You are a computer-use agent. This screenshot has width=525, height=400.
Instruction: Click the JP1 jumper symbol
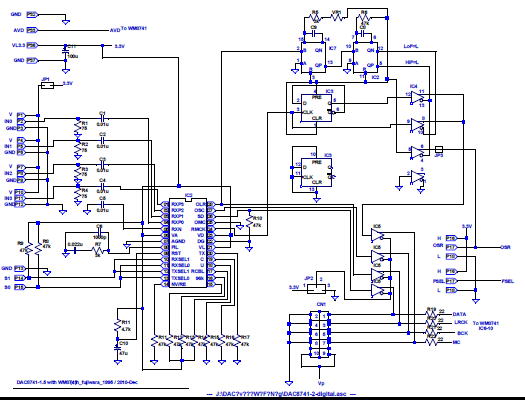click(x=47, y=86)
